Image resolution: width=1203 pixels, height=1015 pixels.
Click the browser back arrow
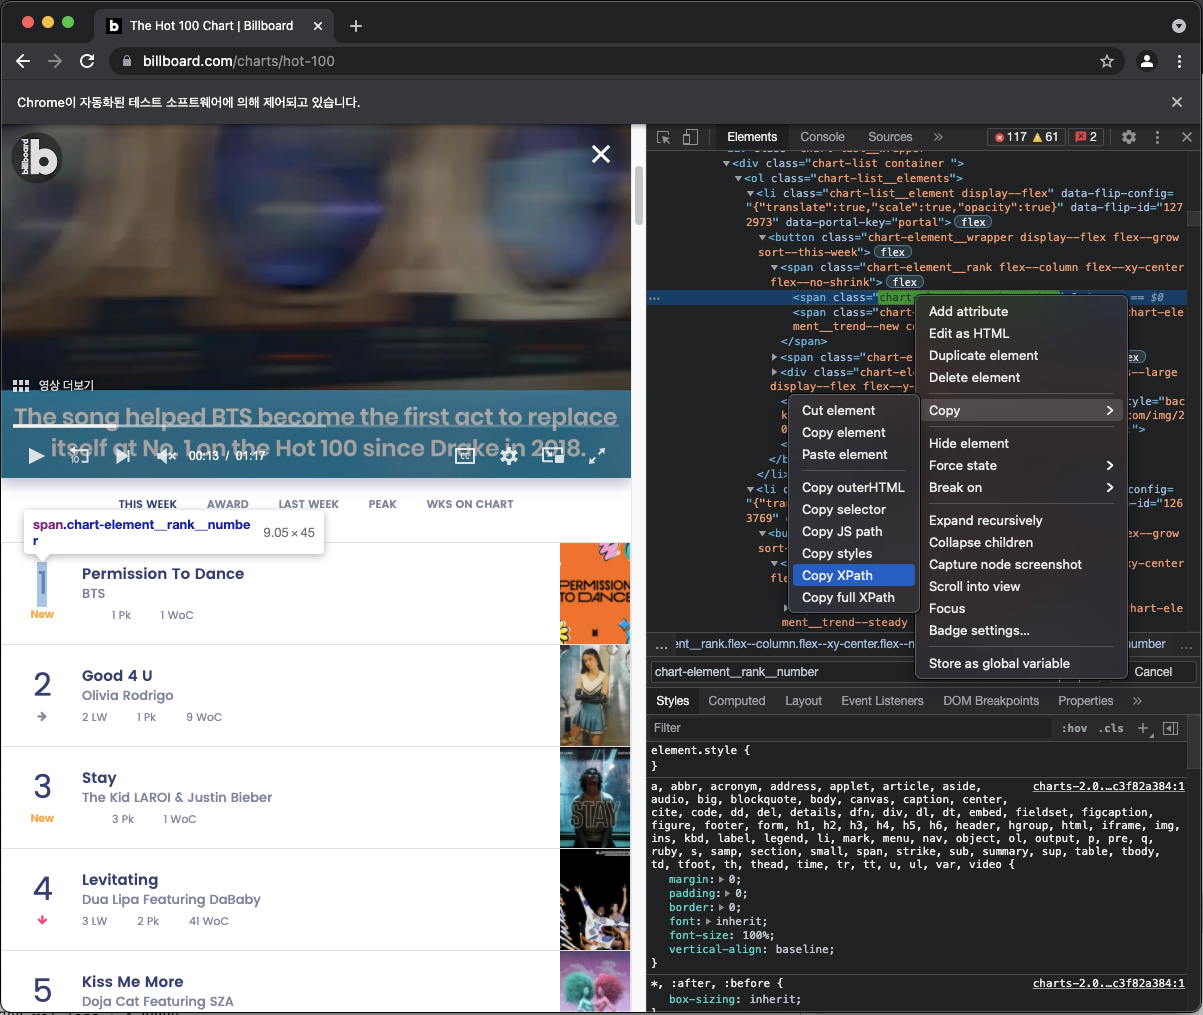24,61
